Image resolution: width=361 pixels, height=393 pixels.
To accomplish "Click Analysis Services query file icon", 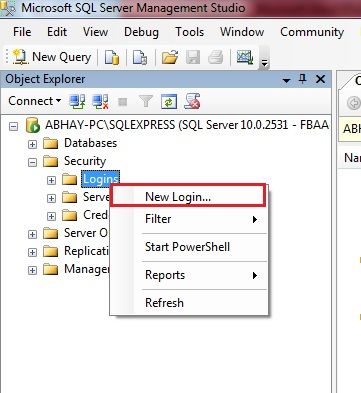I will point(140,57).
